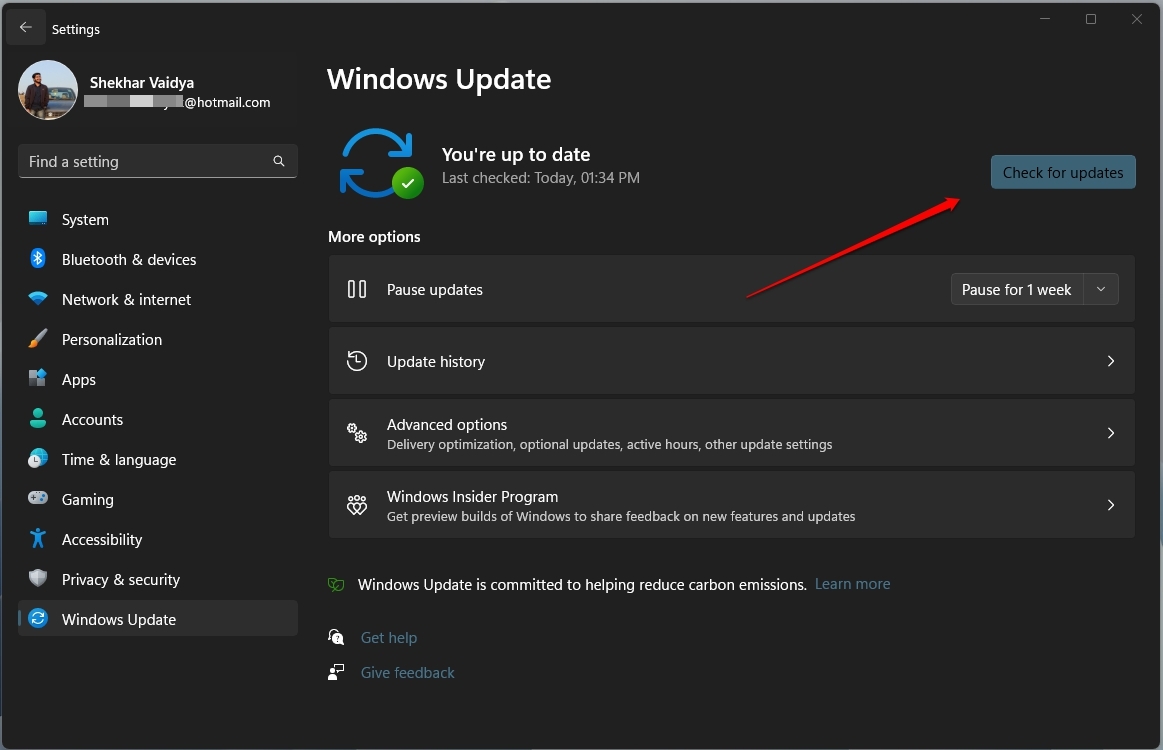Open Windows Insider Program label
Image resolution: width=1163 pixels, height=750 pixels.
[472, 496]
